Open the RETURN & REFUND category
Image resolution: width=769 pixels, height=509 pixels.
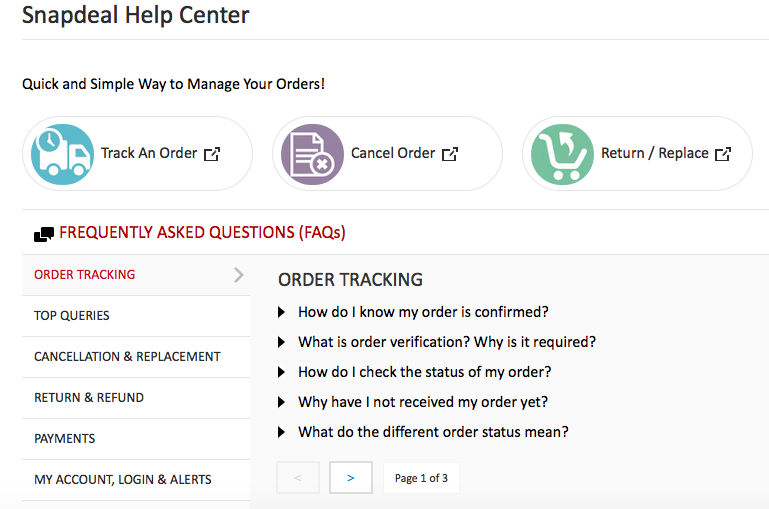point(136,398)
